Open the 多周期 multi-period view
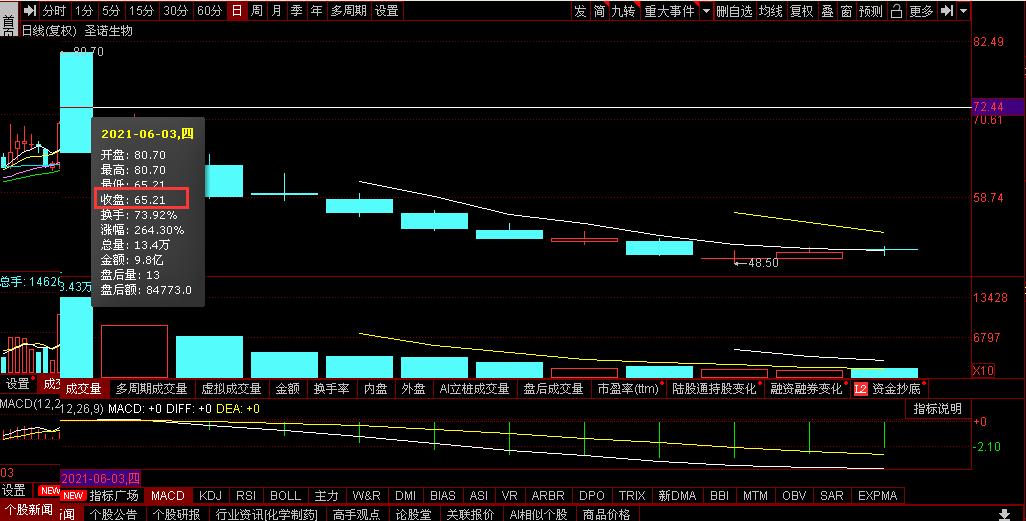Image resolution: width=1026 pixels, height=521 pixels. pos(349,10)
